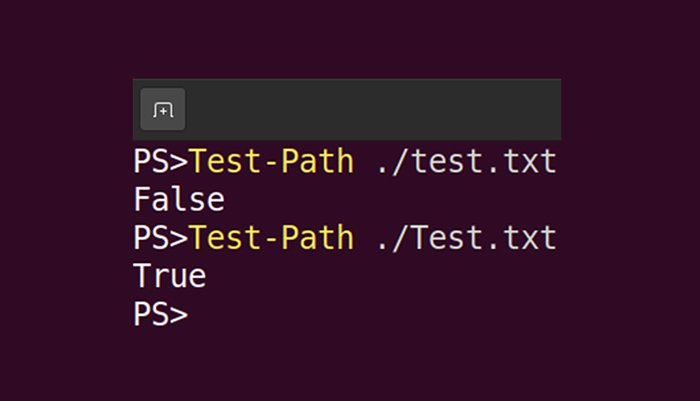Select the False output line
Image resolution: width=700 pixels, height=401 pixels.
(x=179, y=200)
